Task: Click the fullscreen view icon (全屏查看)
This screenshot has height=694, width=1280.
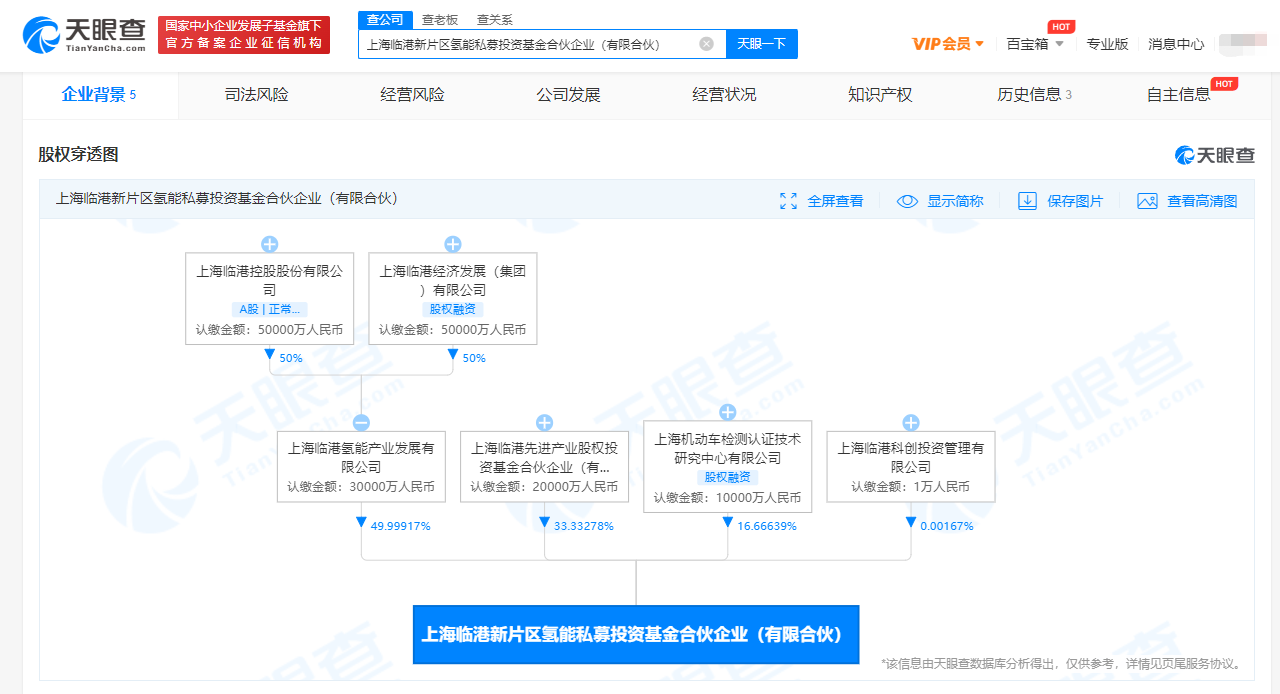Action: click(x=788, y=201)
